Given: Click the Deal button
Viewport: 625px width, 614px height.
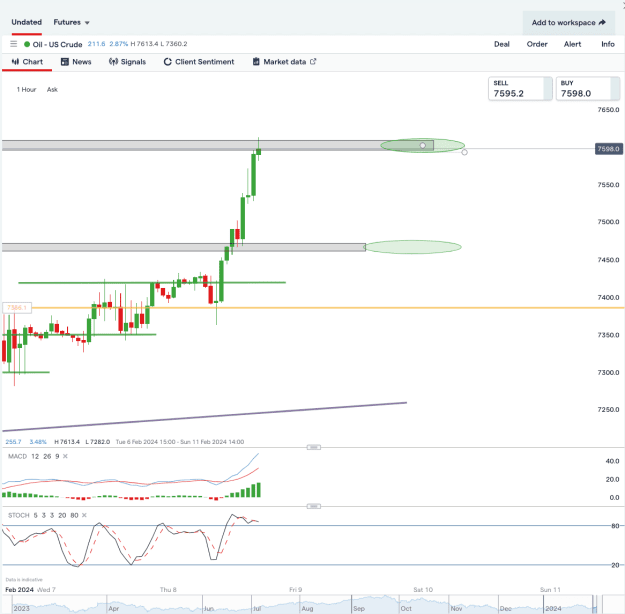Looking at the screenshot, I should click(x=501, y=44).
